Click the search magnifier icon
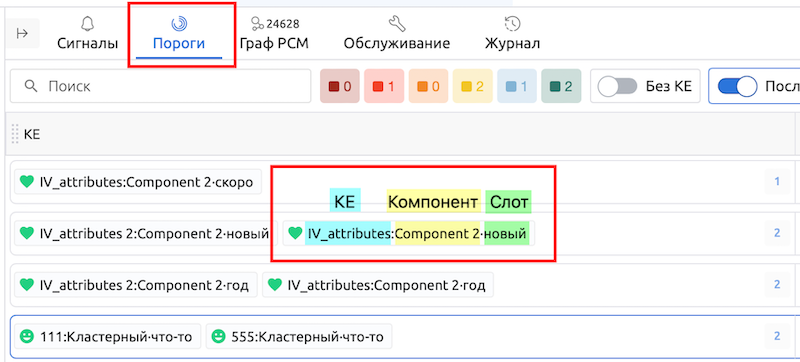Screen dimensions: 800x362 coord(31,86)
